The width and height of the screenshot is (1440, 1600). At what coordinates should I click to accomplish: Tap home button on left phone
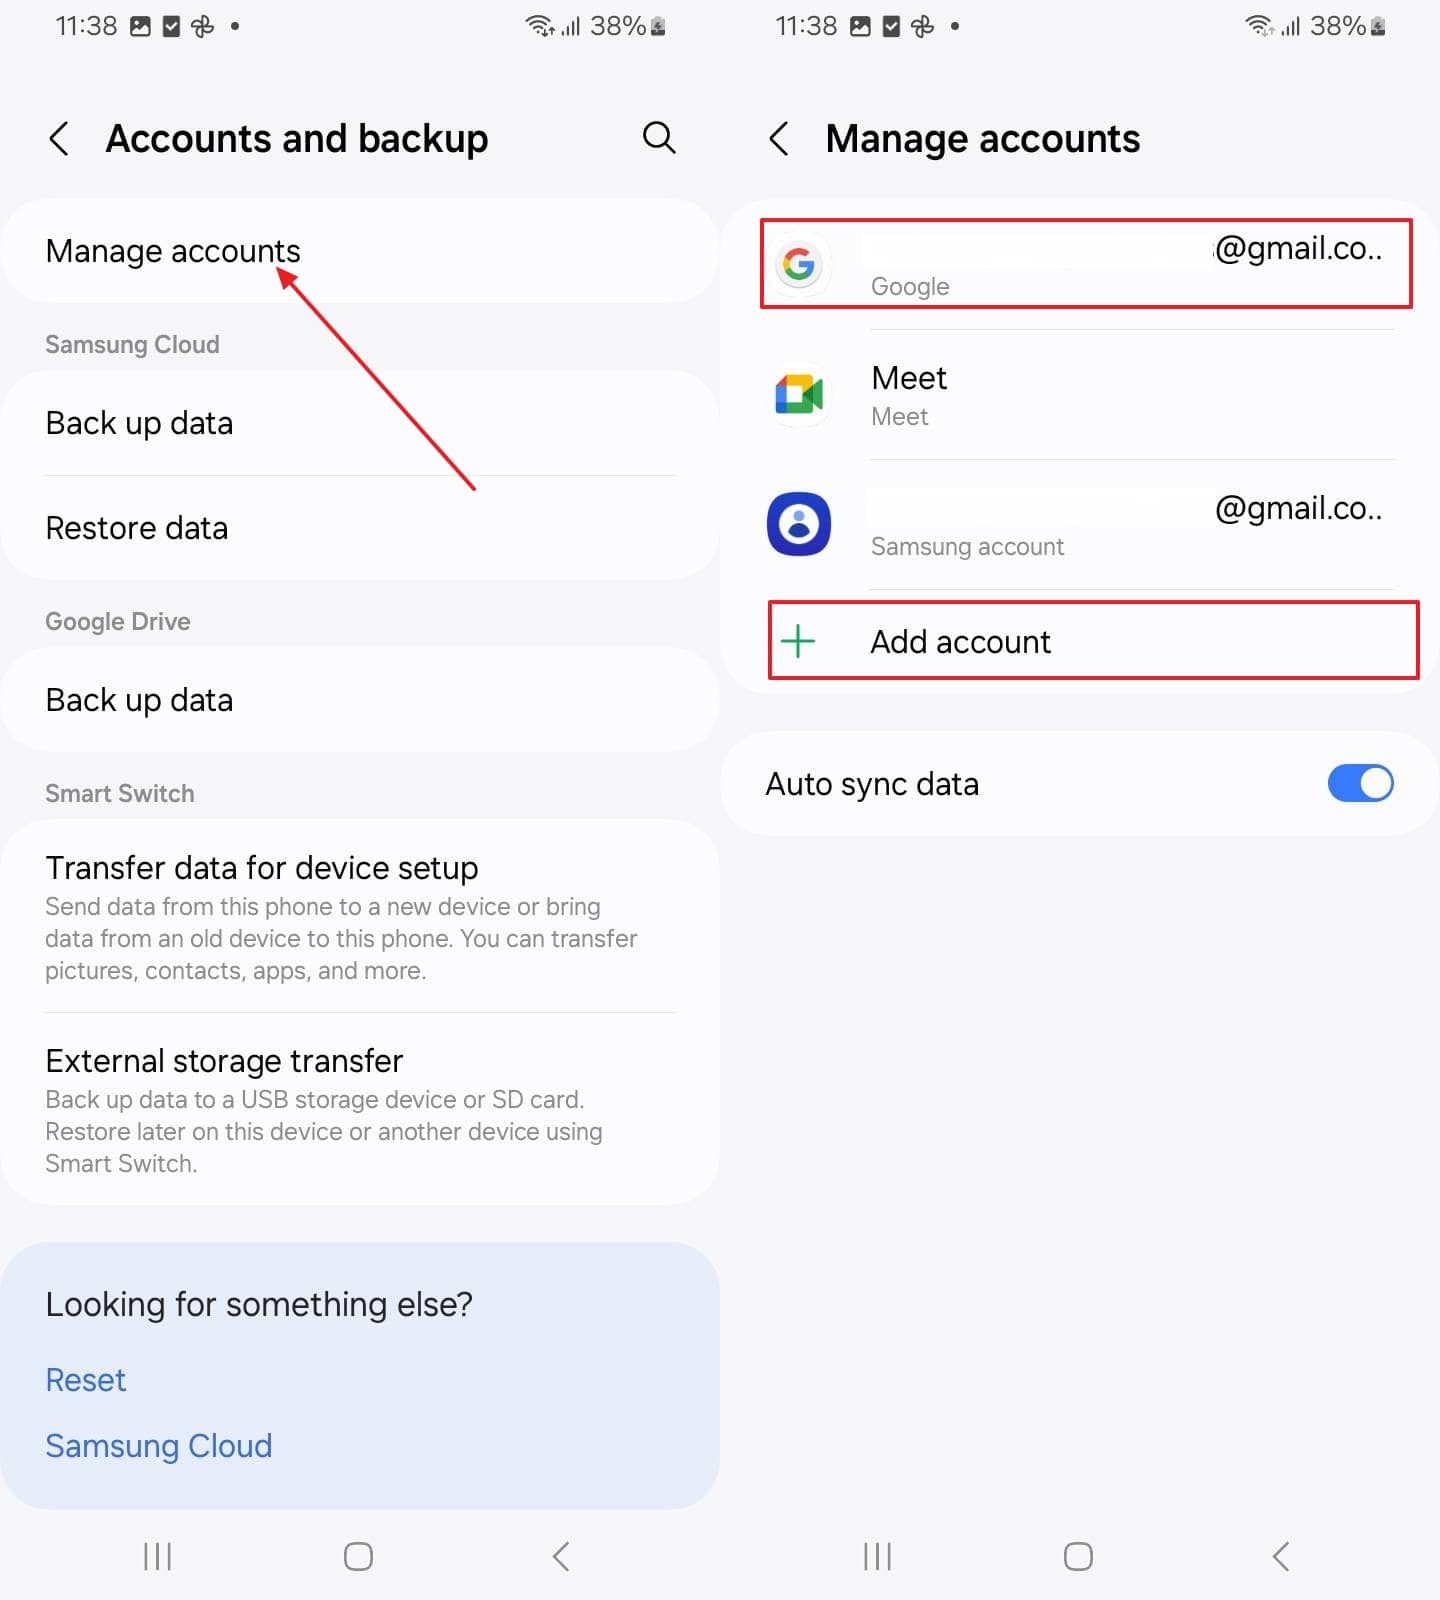tap(358, 1556)
